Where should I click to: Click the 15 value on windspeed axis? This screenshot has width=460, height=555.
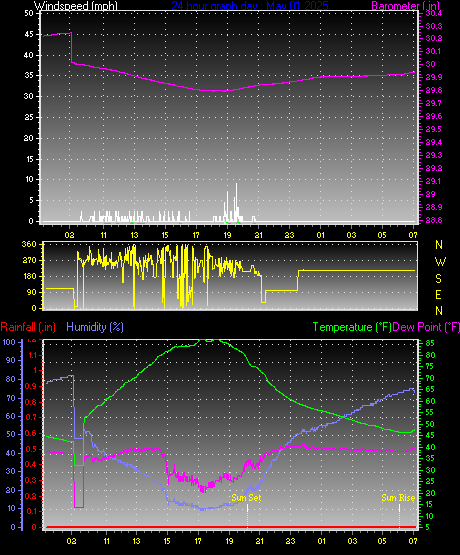(x=29, y=159)
